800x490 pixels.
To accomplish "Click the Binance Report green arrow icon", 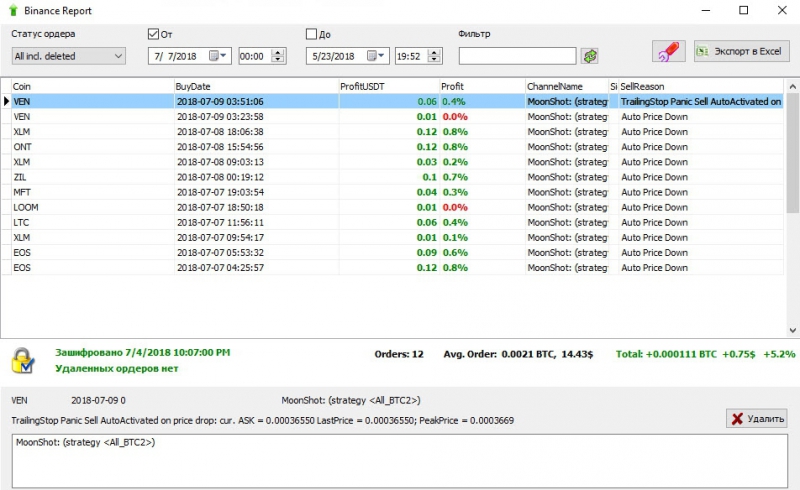I will pyautogui.click(x=13, y=10).
